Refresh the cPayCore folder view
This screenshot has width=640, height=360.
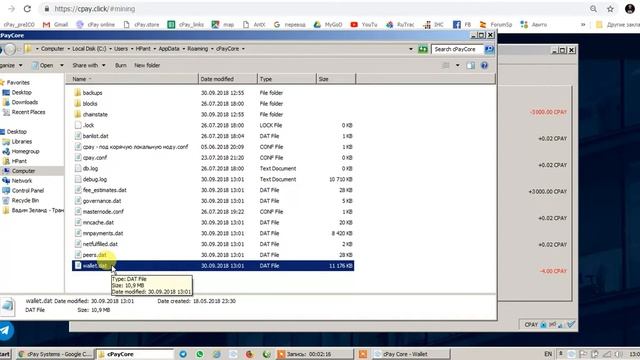tap(423, 49)
